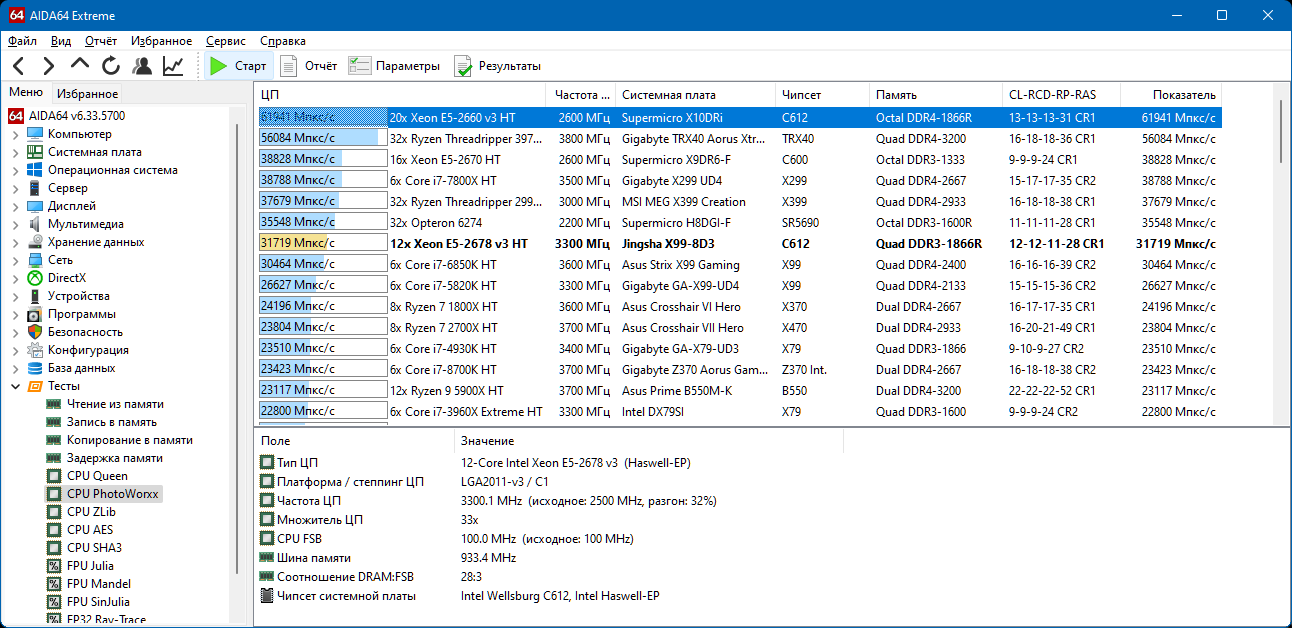
Task: Switch to the Избранное sidebar tab
Action: [87, 94]
